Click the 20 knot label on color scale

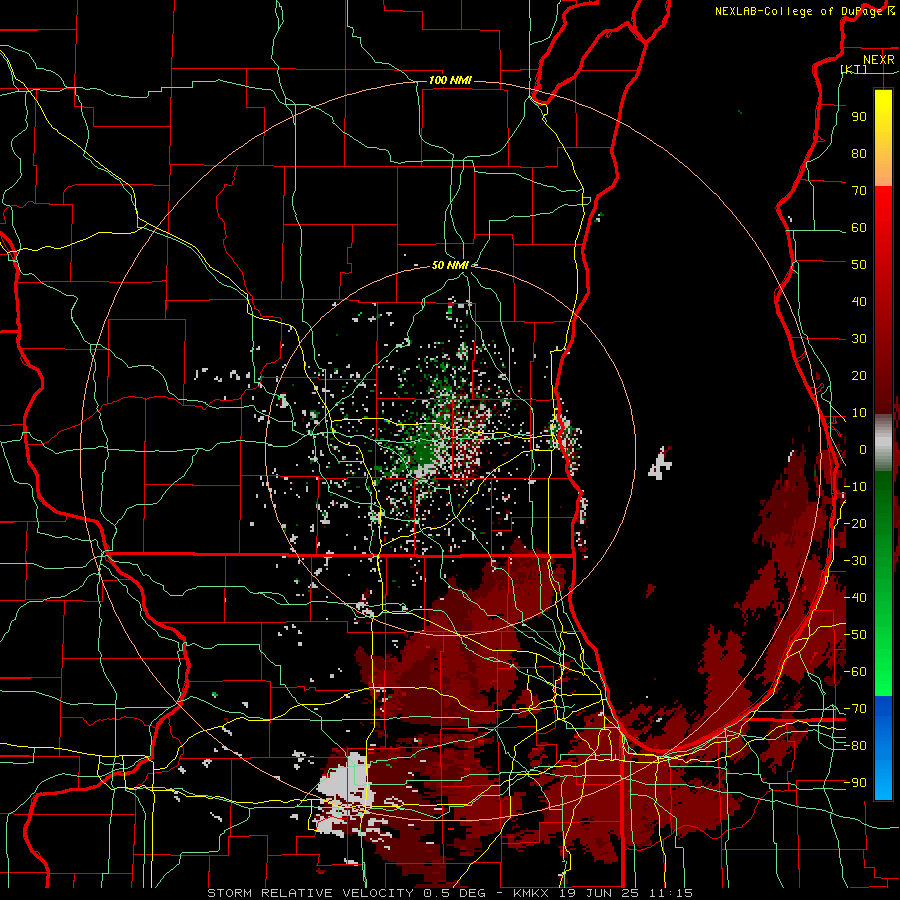point(859,375)
